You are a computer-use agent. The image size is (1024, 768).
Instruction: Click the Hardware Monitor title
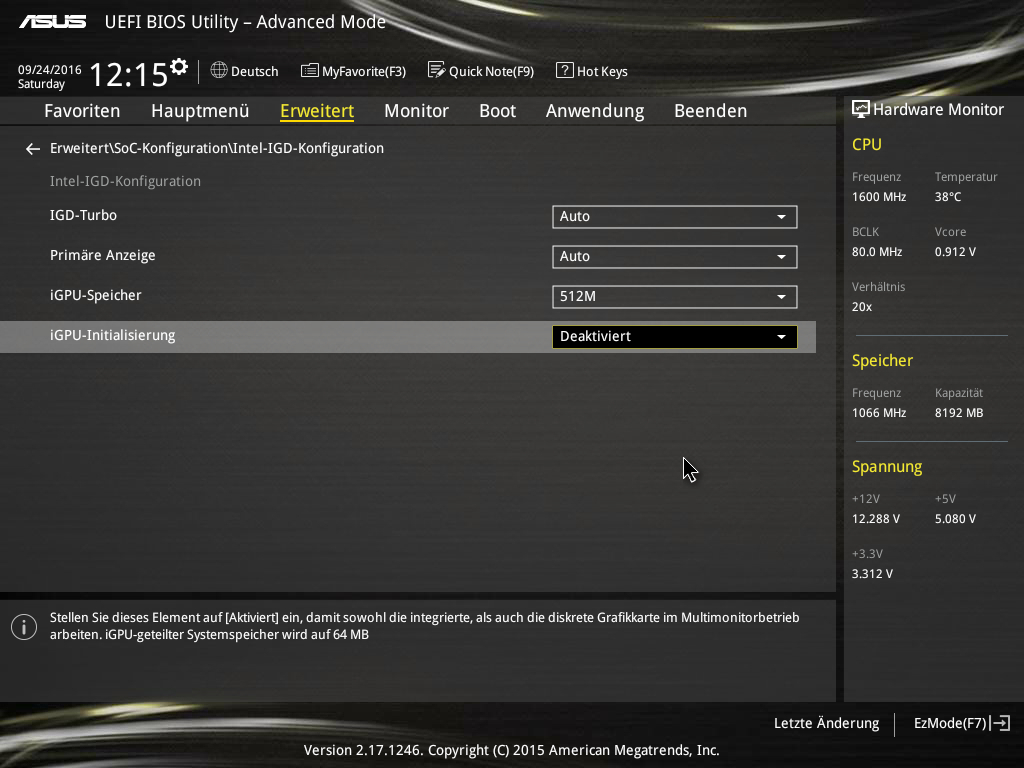coord(938,109)
